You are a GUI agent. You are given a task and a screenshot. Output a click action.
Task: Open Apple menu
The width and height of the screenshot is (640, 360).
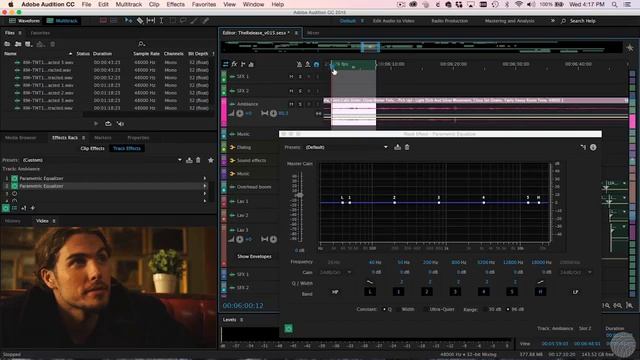(11, 4)
